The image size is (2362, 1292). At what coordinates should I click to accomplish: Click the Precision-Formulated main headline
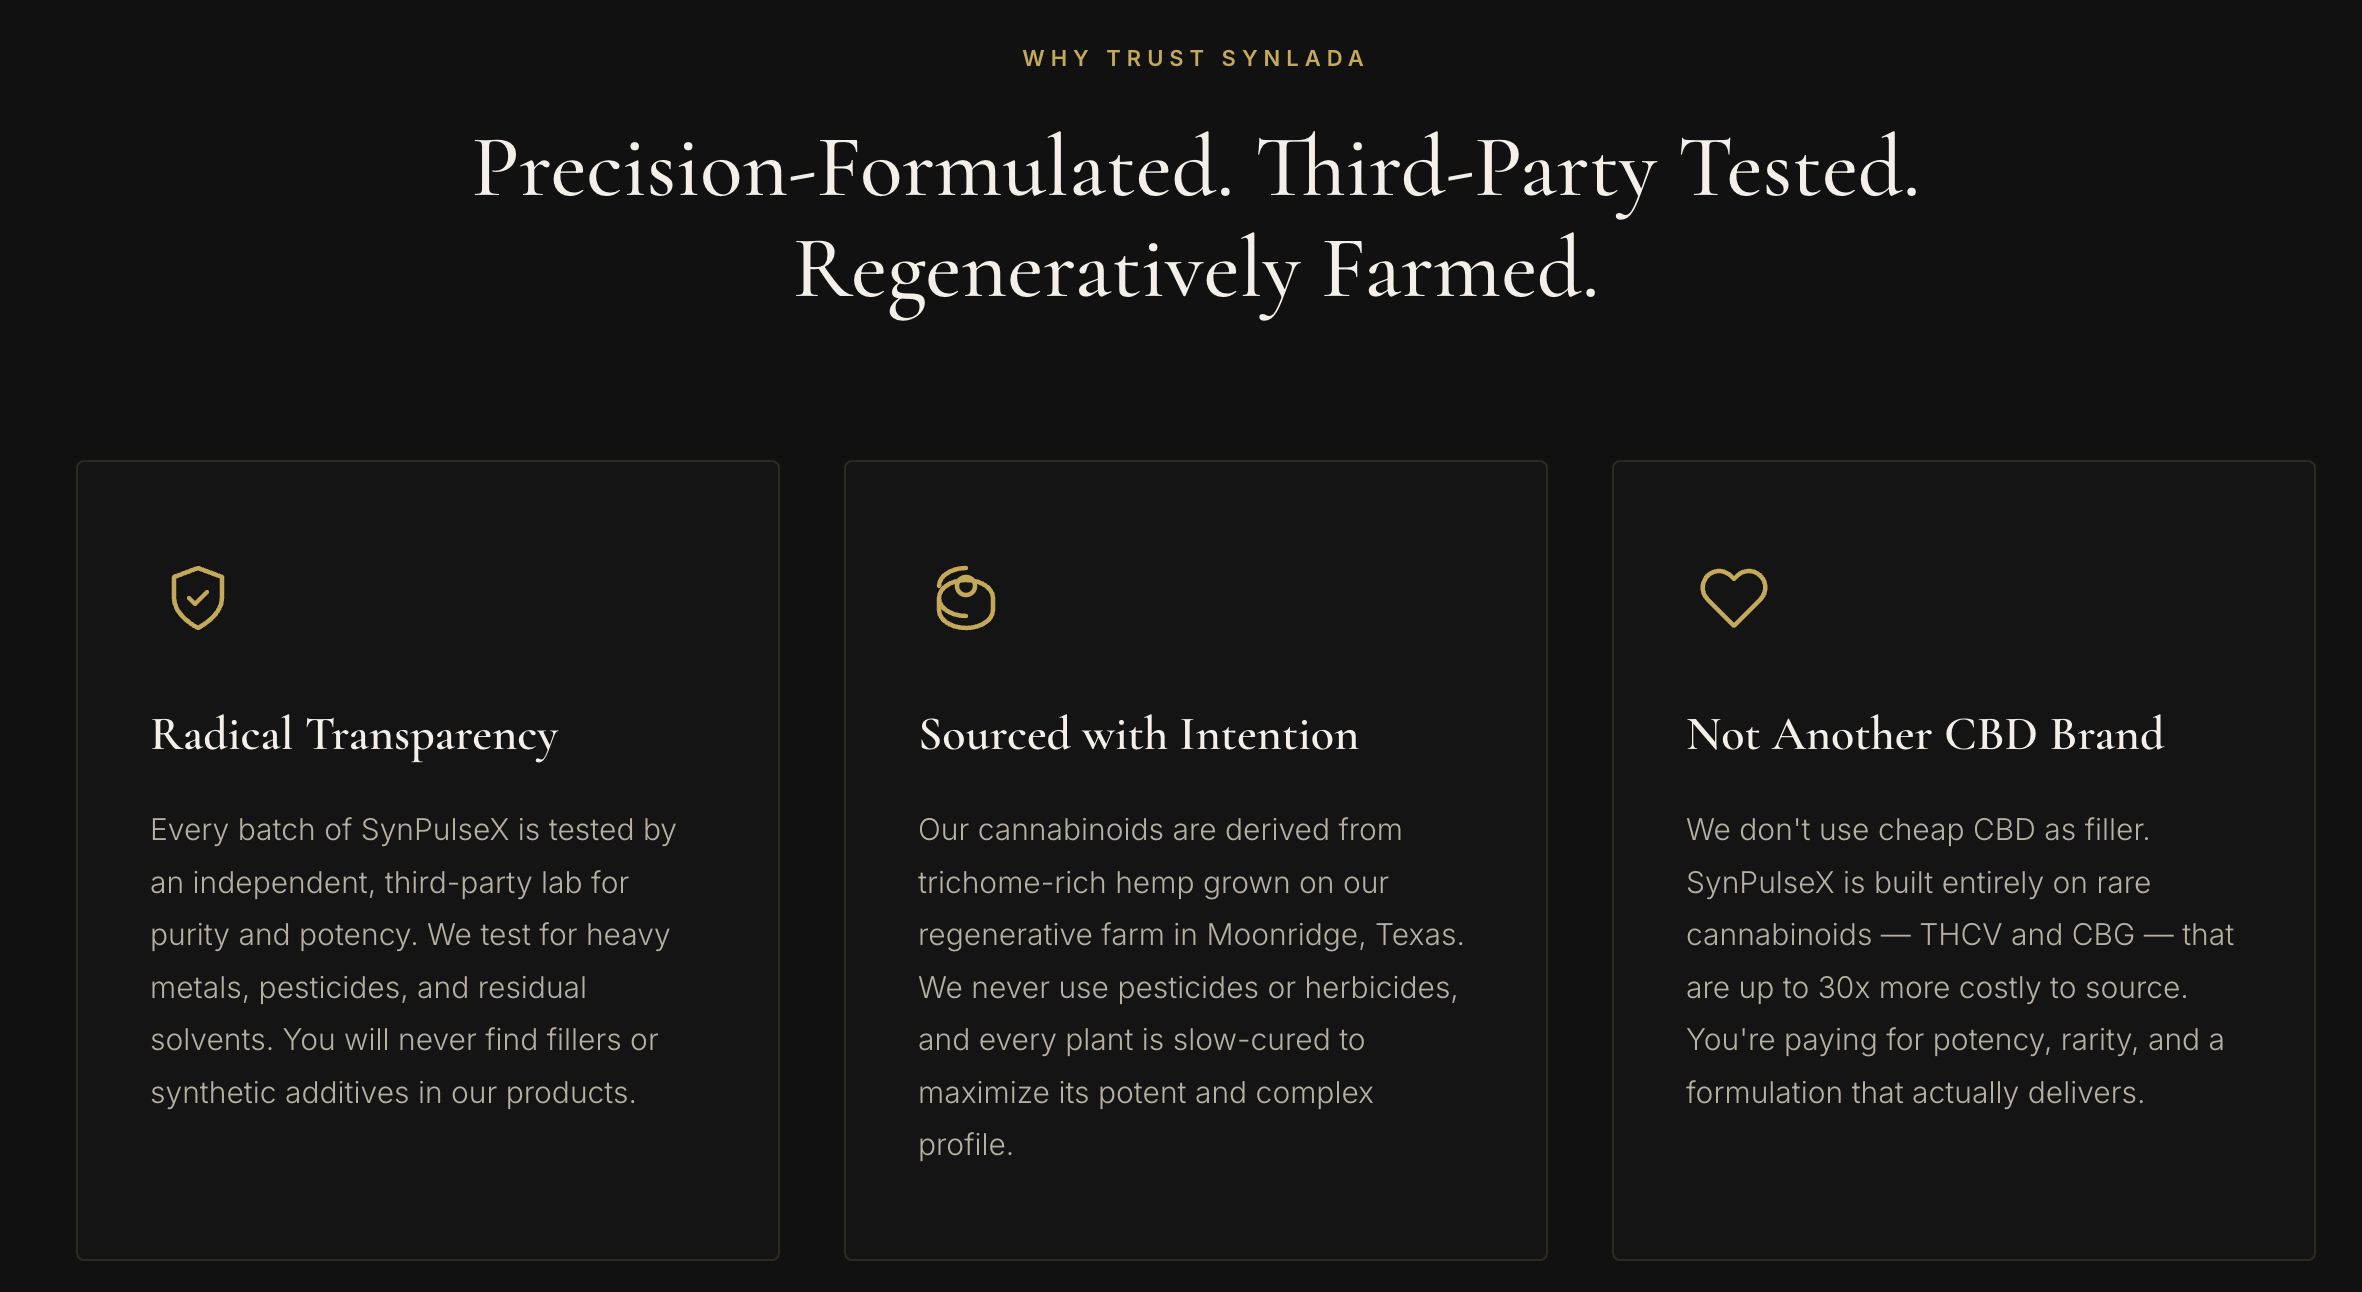pyautogui.click(x=1194, y=168)
